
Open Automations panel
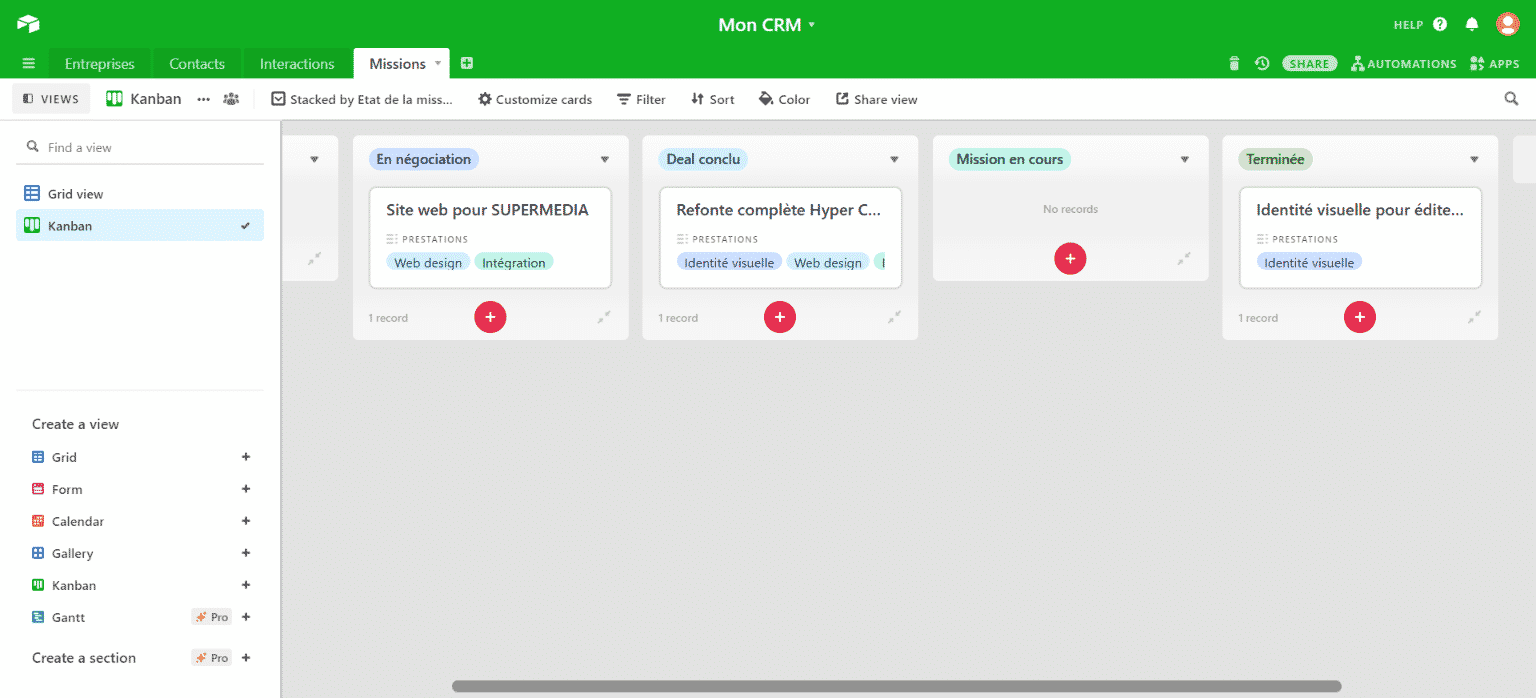pos(1403,64)
